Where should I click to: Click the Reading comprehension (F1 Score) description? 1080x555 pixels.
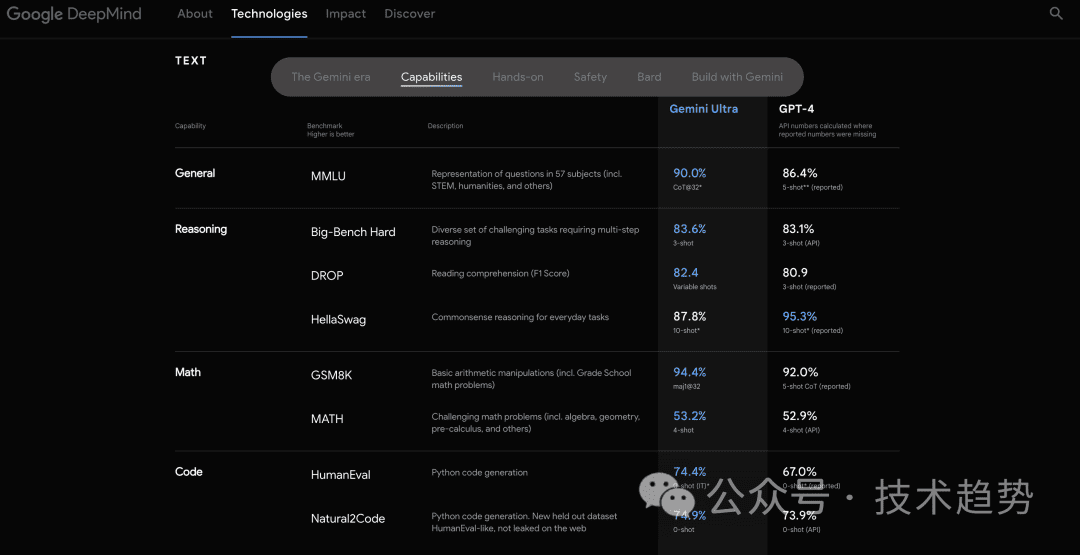(x=501, y=273)
